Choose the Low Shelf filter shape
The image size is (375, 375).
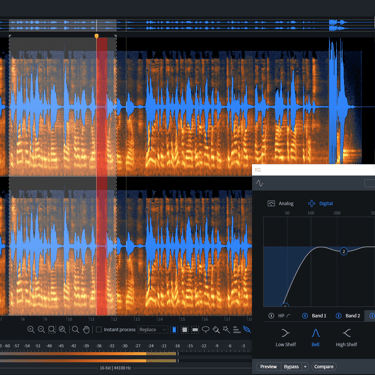[x=286, y=337]
